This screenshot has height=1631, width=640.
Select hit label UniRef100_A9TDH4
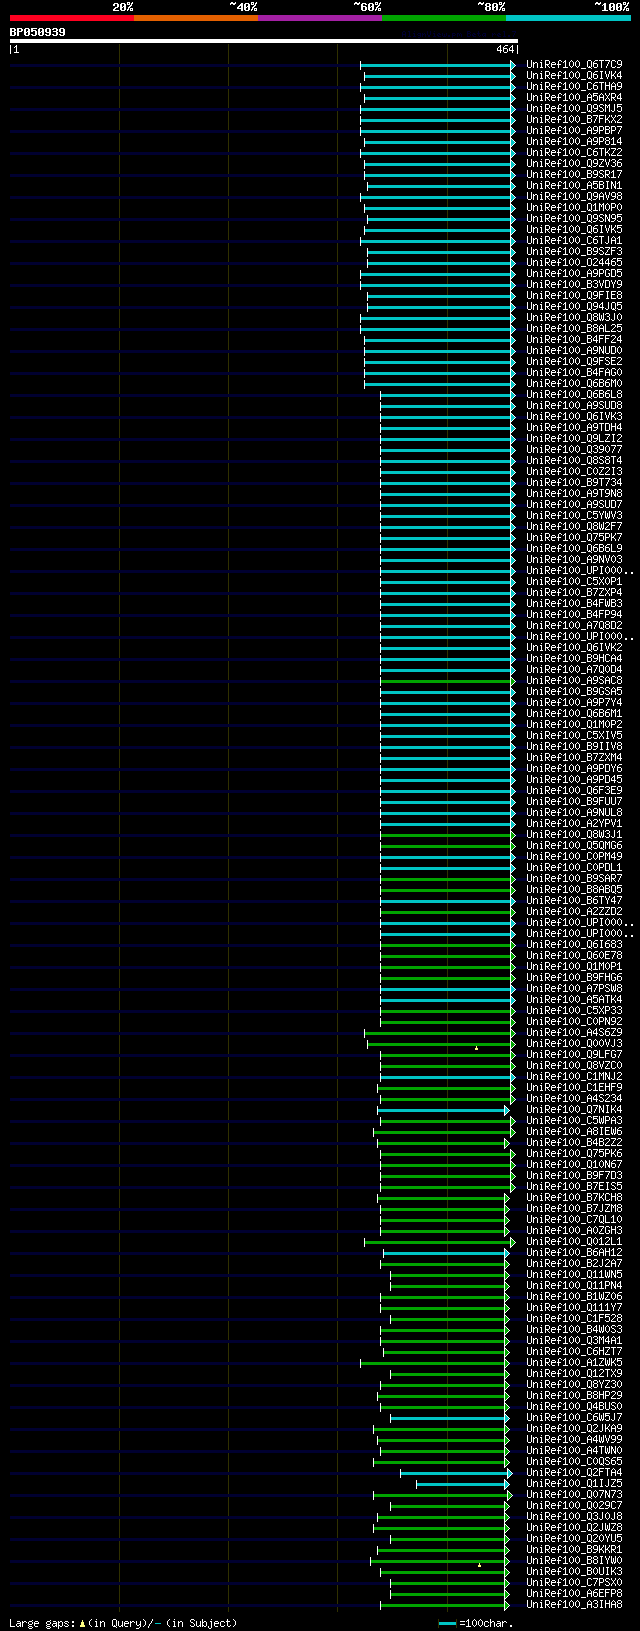(574, 427)
